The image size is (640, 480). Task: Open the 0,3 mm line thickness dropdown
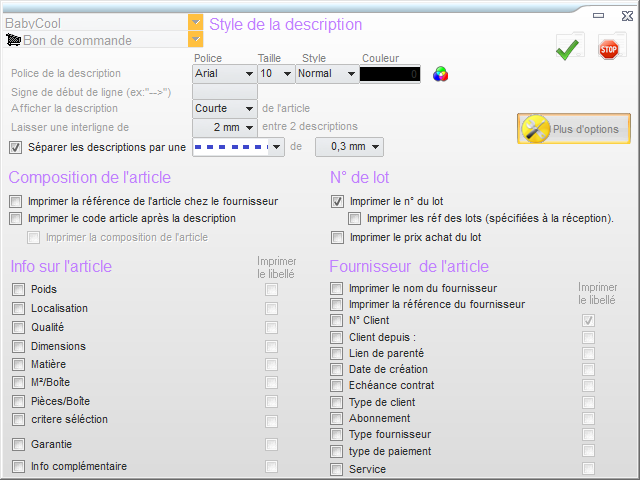tap(374, 147)
